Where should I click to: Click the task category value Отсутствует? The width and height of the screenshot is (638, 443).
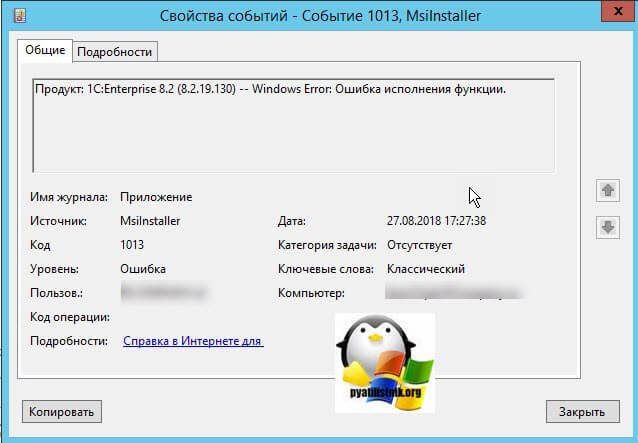[x=420, y=245]
